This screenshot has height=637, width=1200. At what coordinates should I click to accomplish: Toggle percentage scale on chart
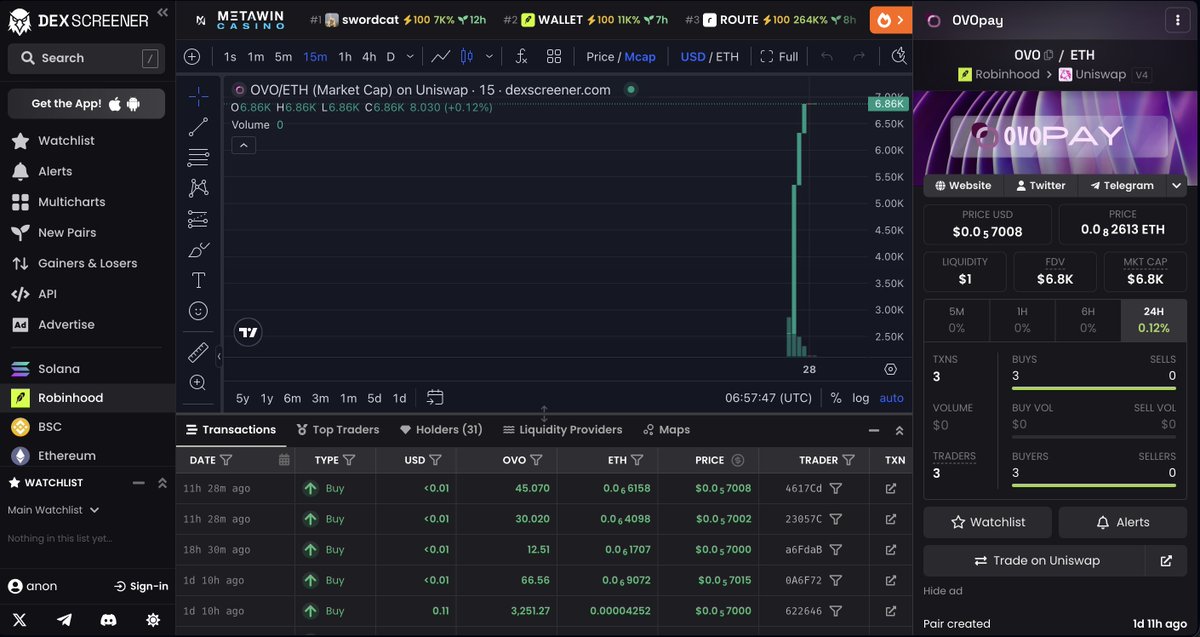[x=836, y=398]
